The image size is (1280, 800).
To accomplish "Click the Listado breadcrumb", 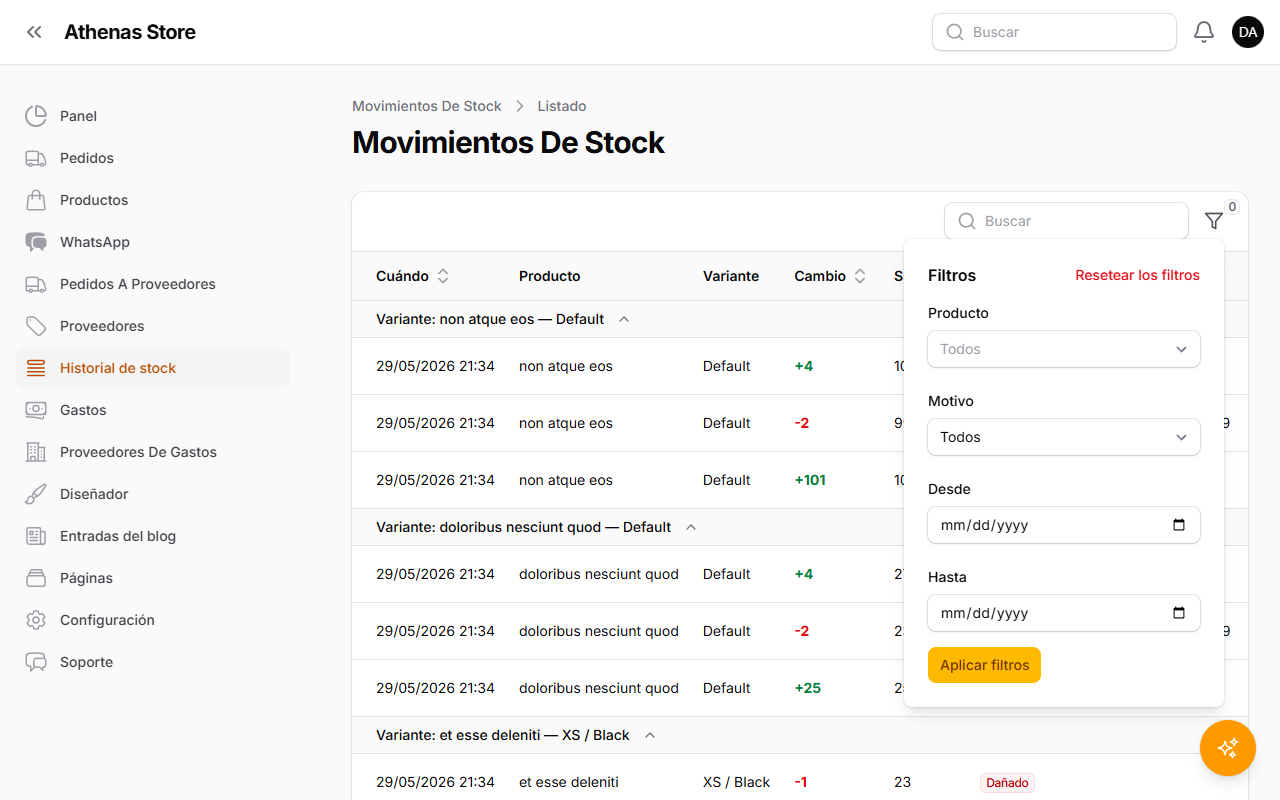I will pos(562,106).
